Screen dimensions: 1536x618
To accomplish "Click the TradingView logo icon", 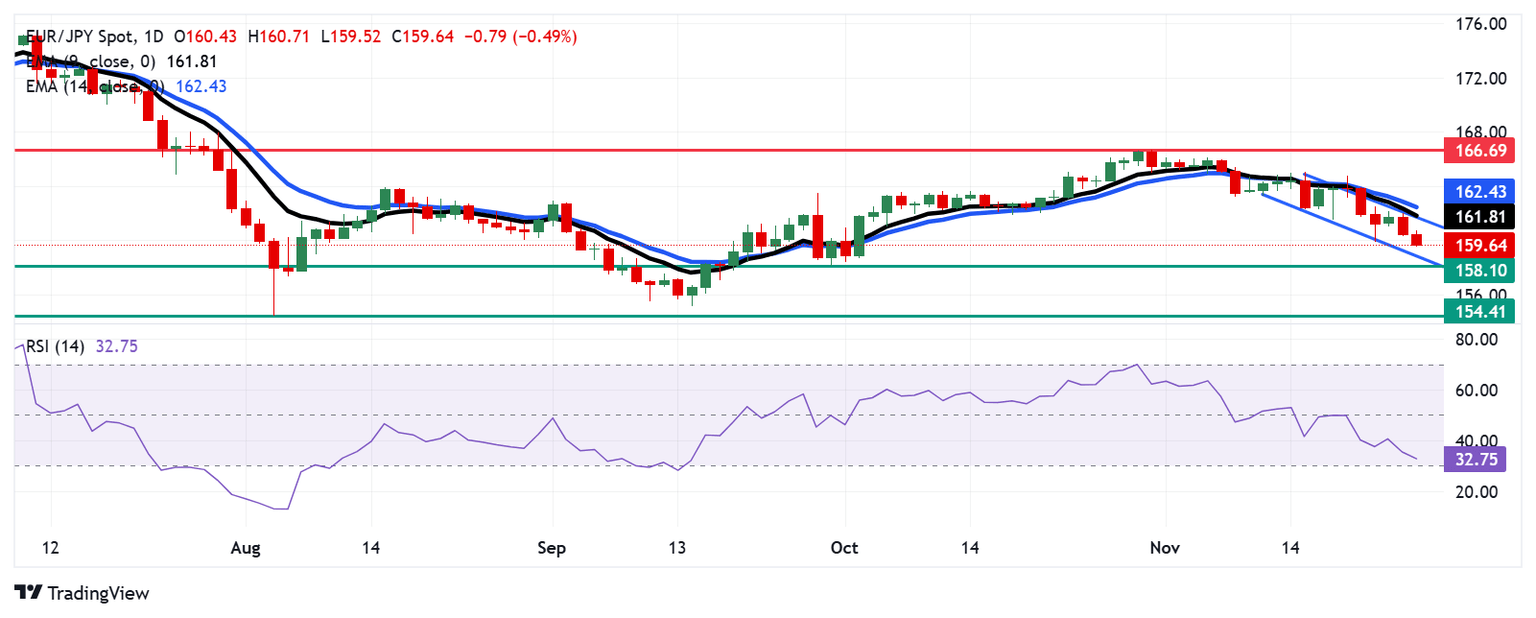I will click(26, 593).
